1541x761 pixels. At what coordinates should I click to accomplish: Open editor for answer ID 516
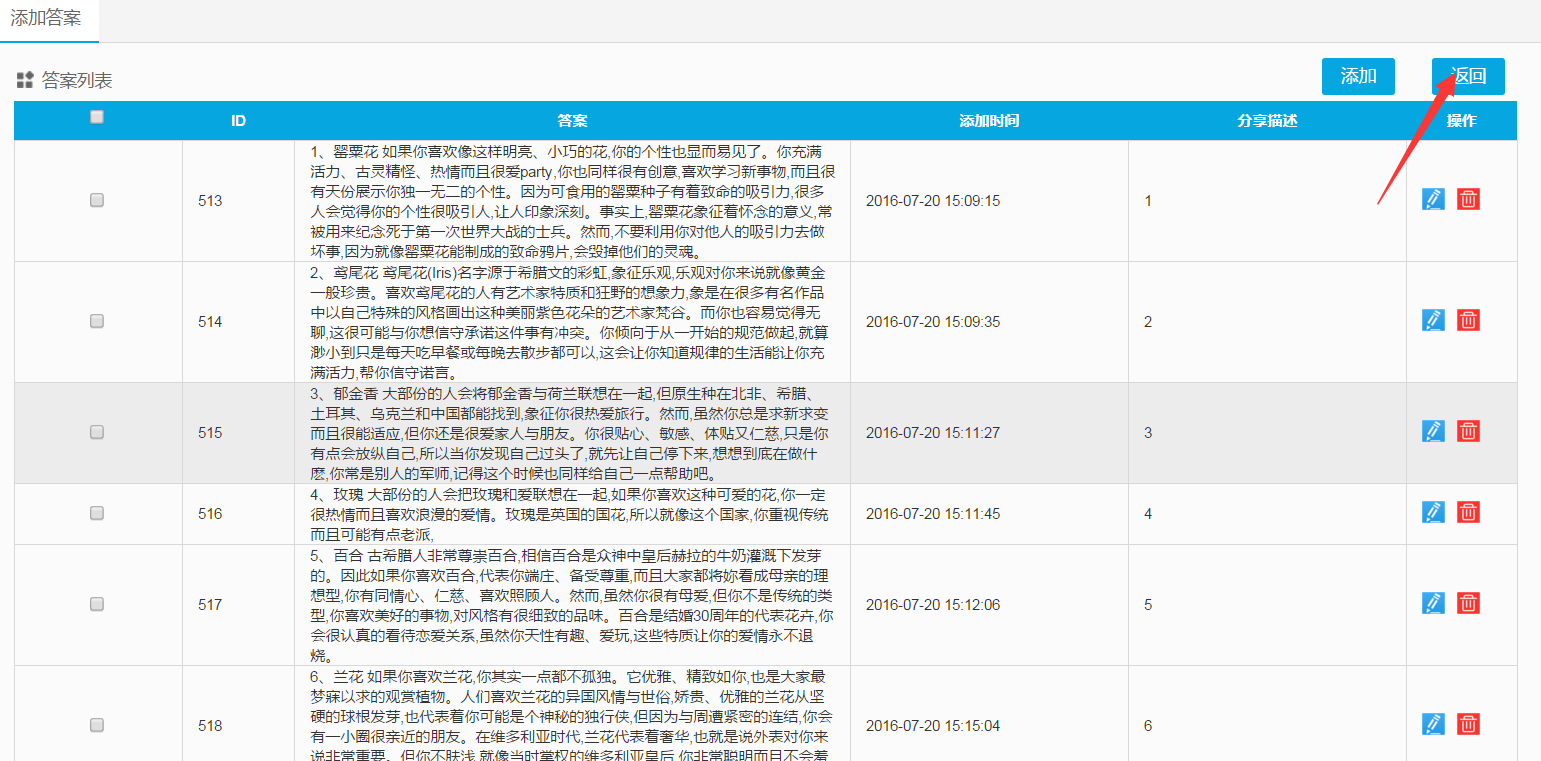1433,512
